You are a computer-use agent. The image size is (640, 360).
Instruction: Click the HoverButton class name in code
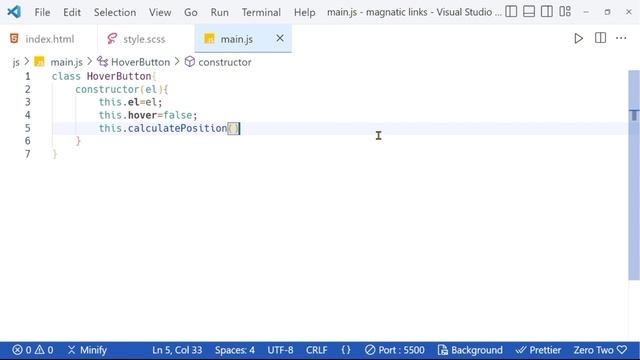[x=119, y=76]
